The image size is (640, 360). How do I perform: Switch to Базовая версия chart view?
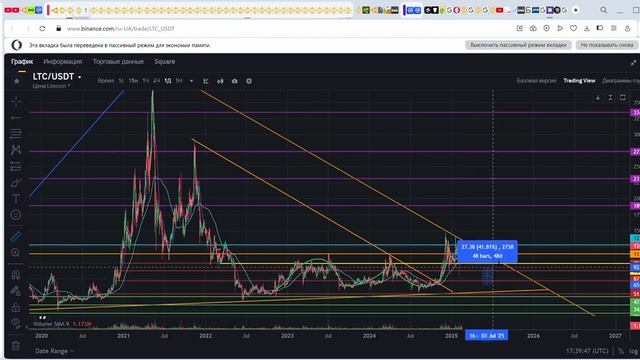click(x=536, y=81)
